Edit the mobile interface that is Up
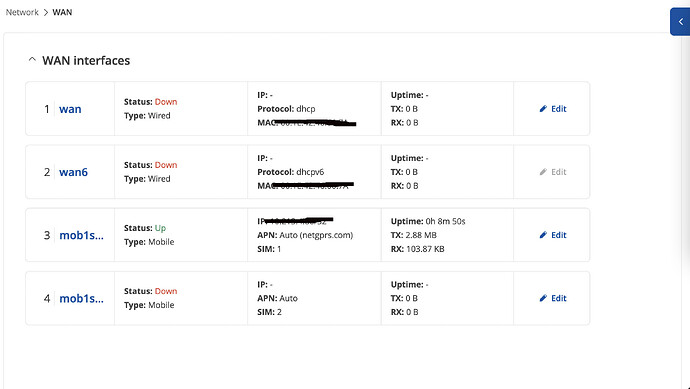 pos(553,235)
